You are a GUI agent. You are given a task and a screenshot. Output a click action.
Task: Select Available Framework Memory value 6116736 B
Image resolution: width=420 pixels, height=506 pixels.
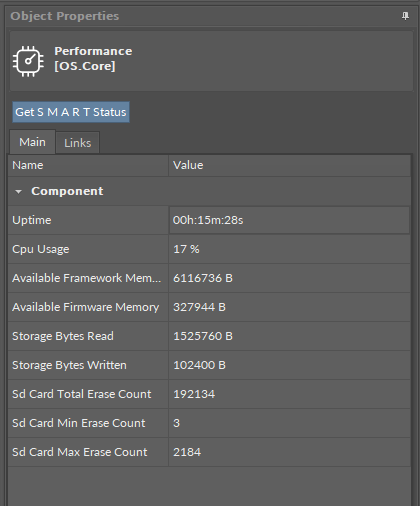(203, 278)
